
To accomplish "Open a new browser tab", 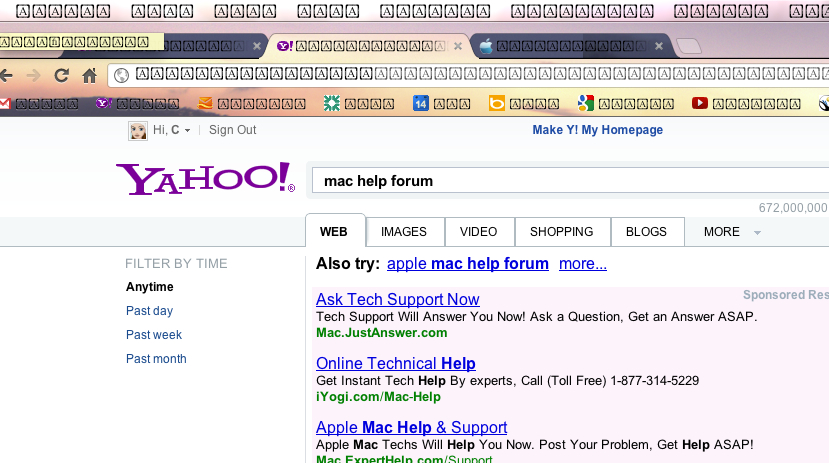I will 689,47.
